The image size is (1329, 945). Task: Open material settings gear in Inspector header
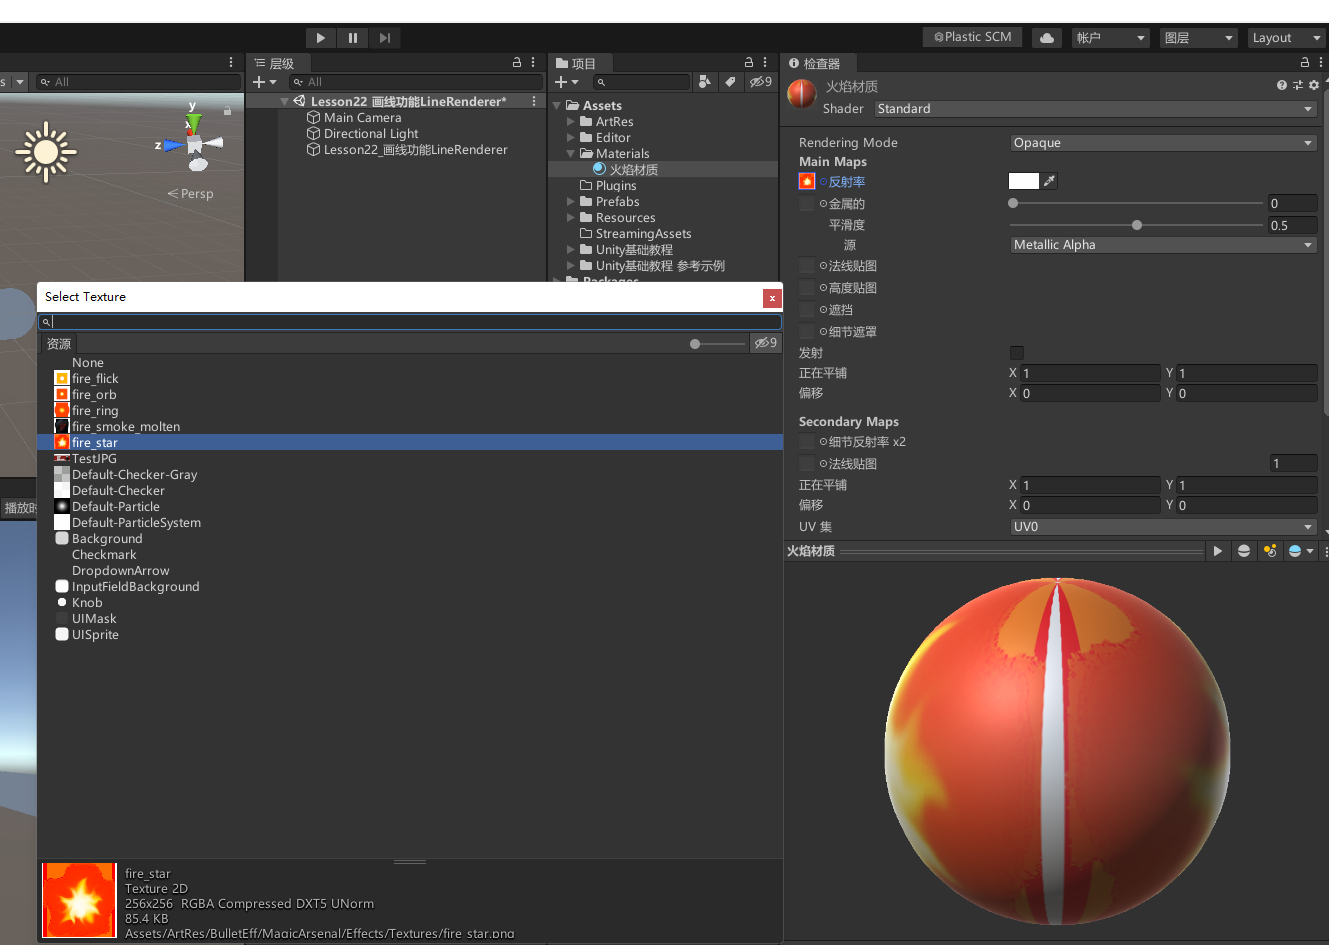[x=1314, y=85]
